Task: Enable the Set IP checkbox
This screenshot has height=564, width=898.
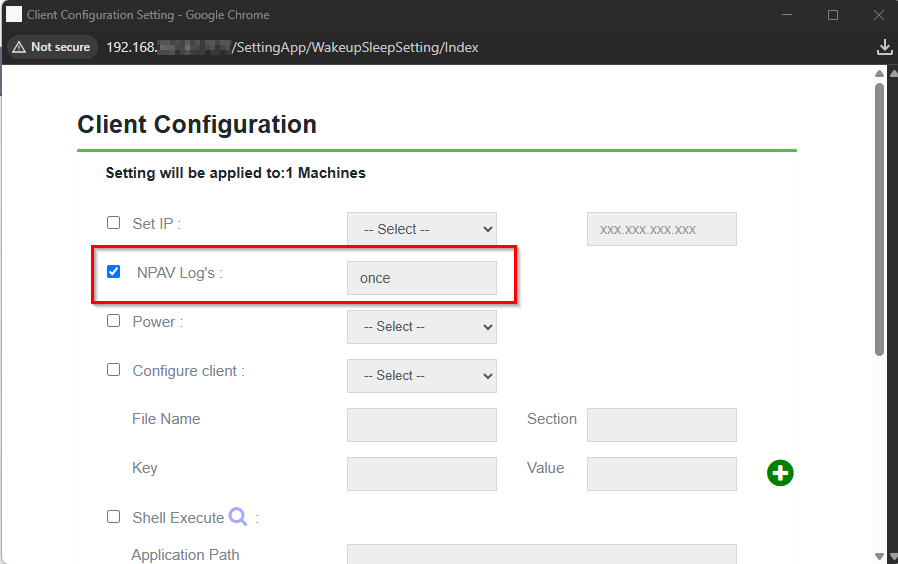Action: click(113, 223)
